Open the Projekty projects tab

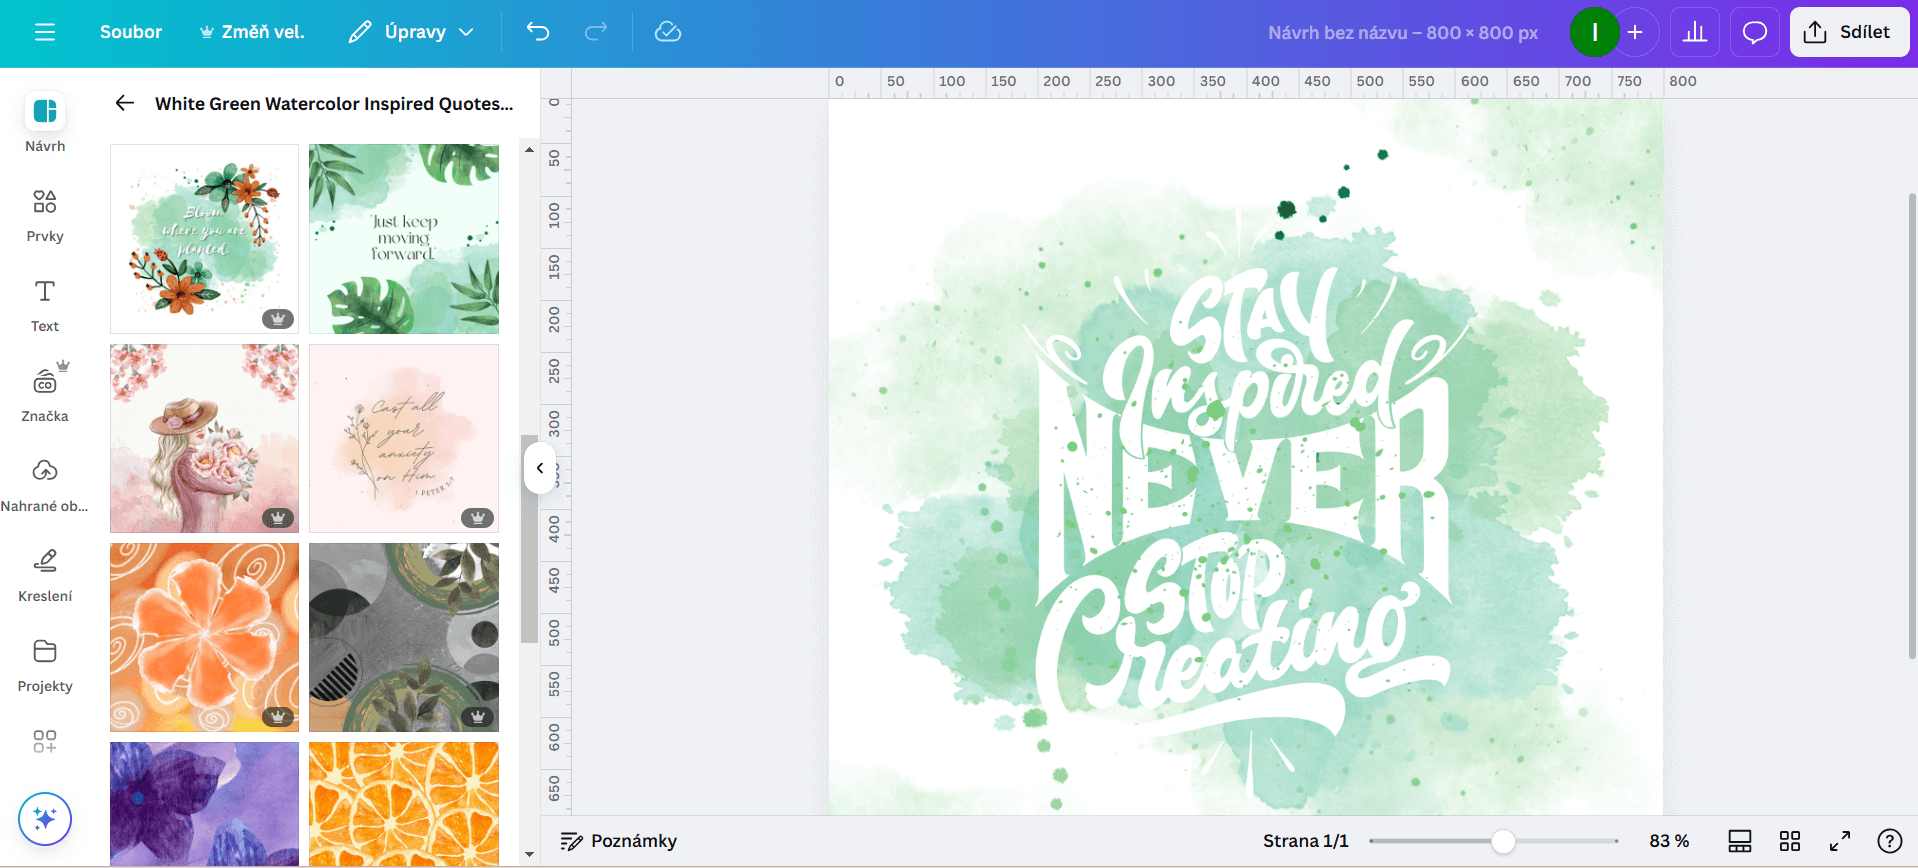point(45,665)
